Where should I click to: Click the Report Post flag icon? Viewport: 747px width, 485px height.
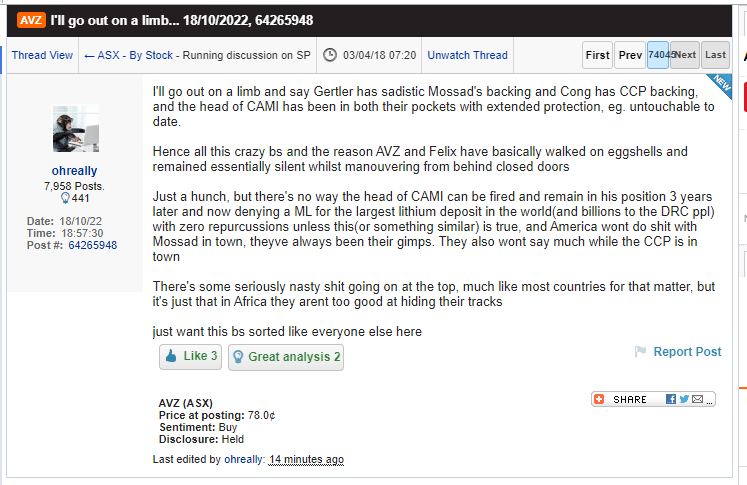640,352
